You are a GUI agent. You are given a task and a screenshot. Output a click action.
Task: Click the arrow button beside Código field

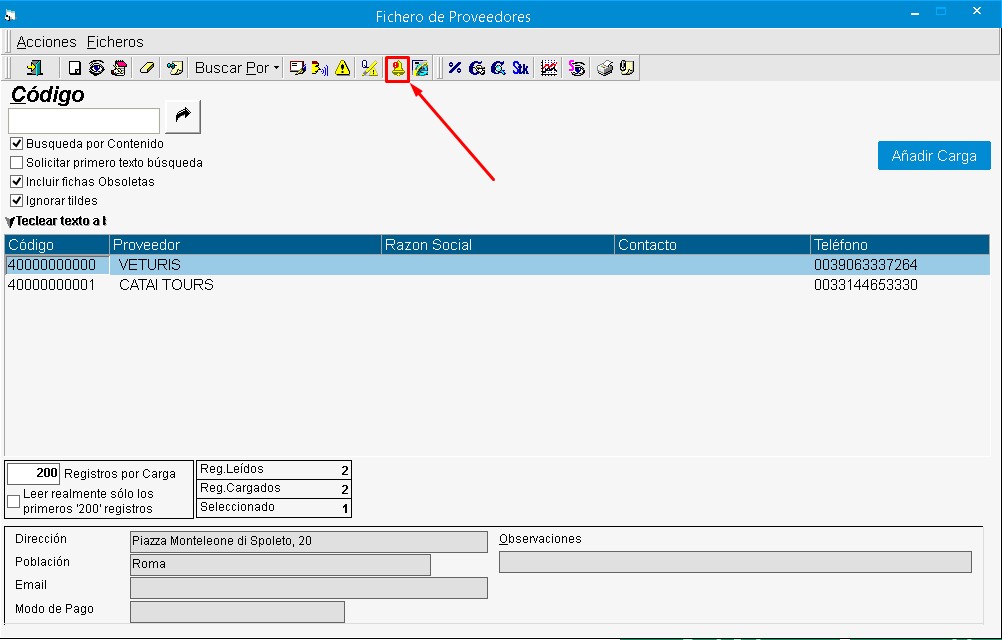pyautogui.click(x=183, y=117)
